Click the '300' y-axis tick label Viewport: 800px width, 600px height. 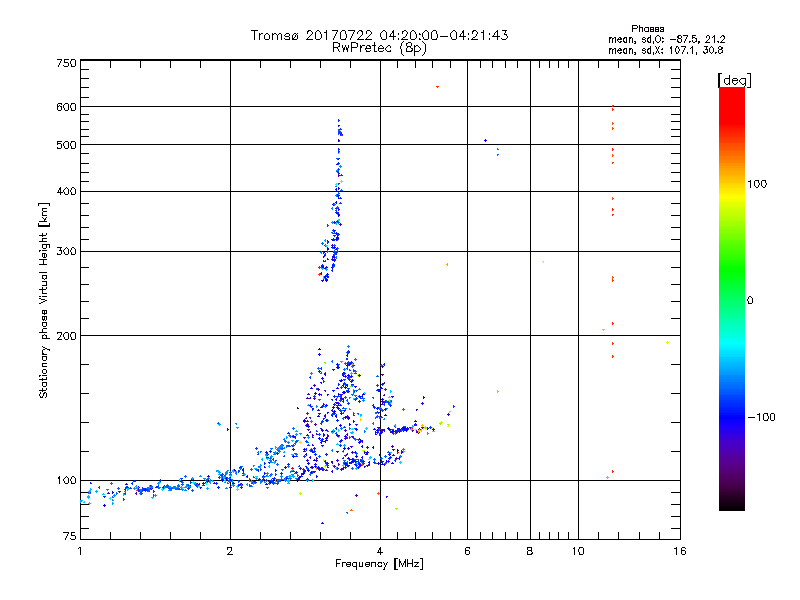coord(66,252)
